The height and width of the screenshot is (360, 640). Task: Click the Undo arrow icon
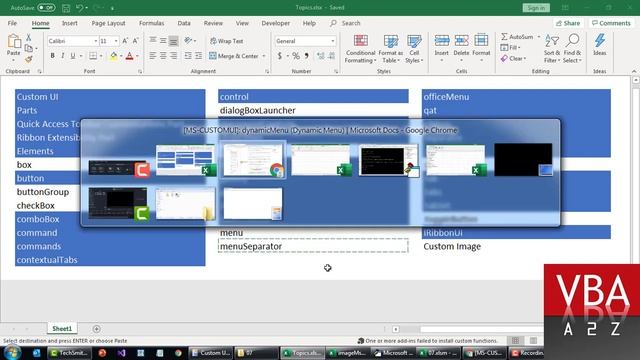coord(80,8)
